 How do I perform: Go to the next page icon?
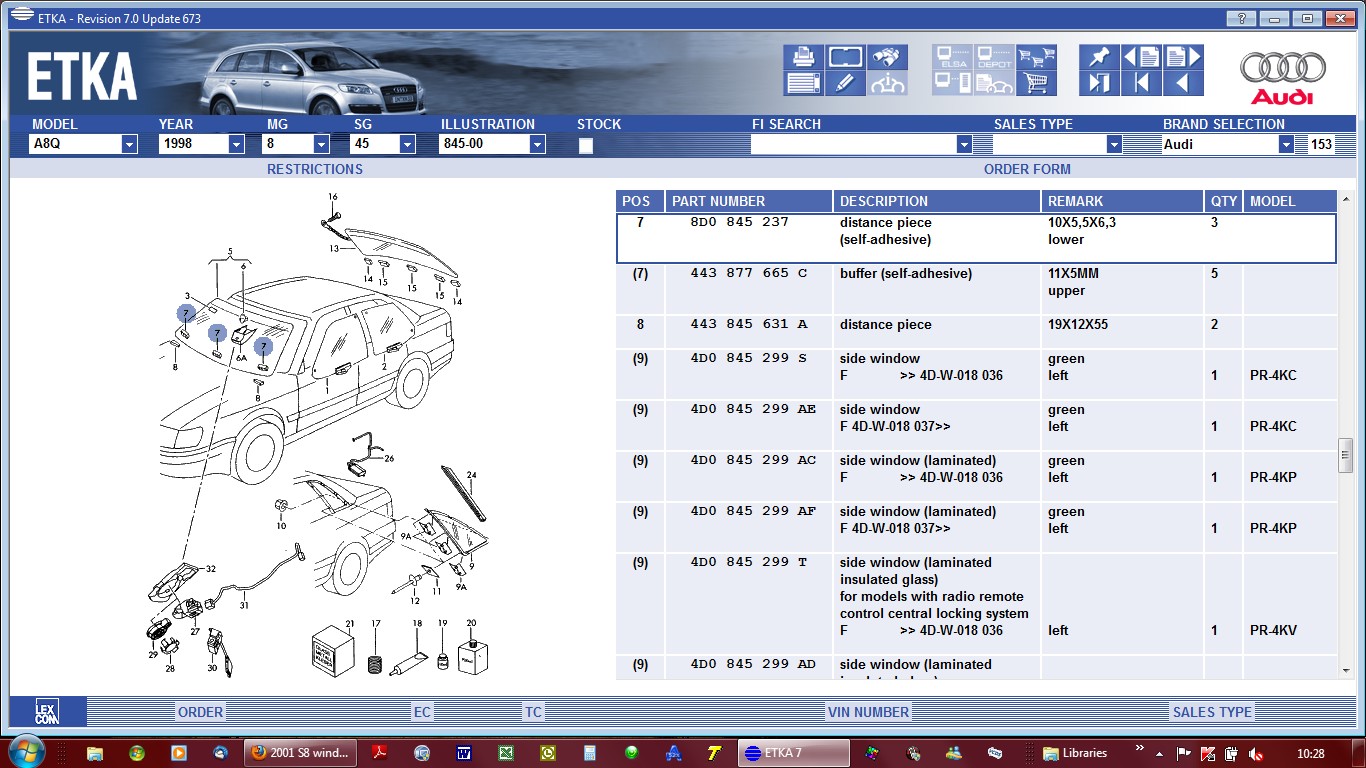[1184, 57]
